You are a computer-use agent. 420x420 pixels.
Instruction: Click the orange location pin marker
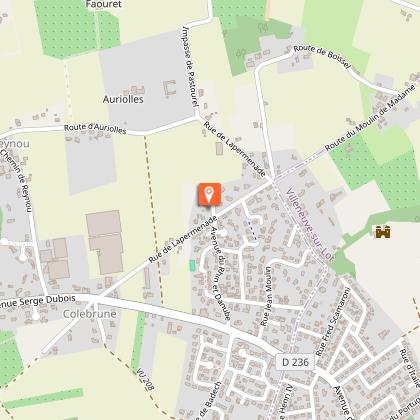(209, 195)
